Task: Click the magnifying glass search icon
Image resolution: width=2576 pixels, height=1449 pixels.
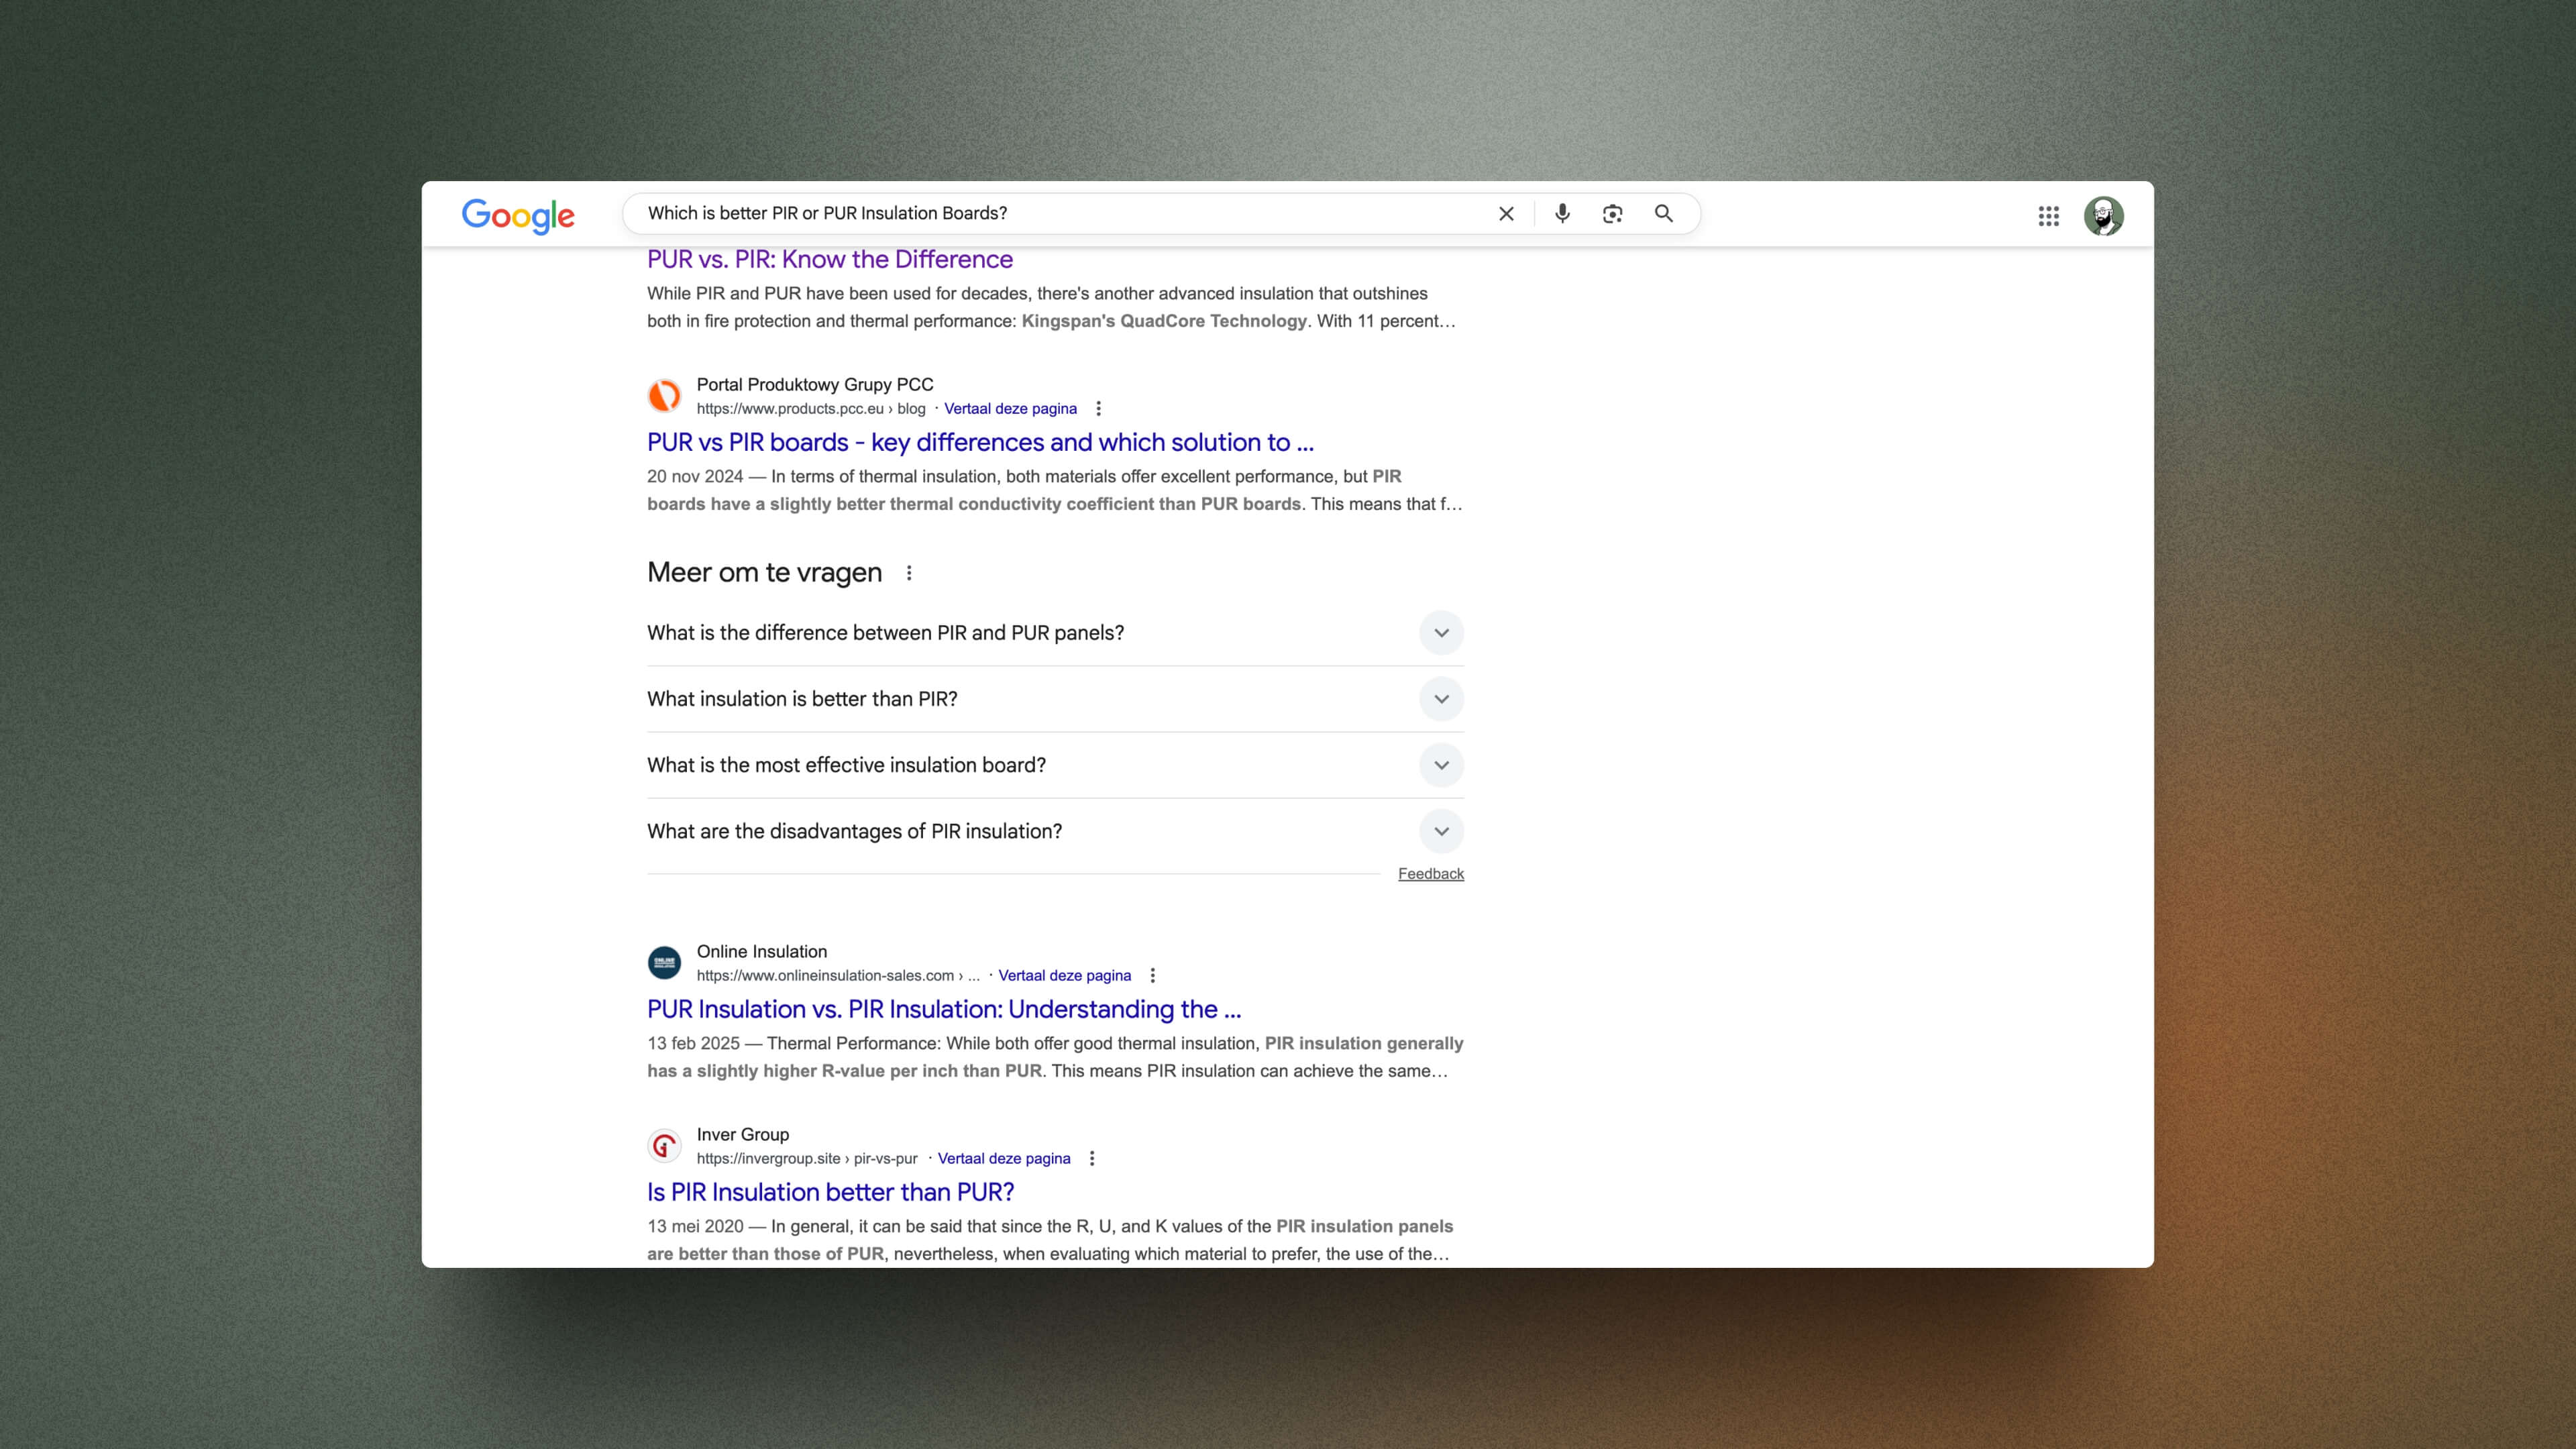Action: coord(1664,214)
